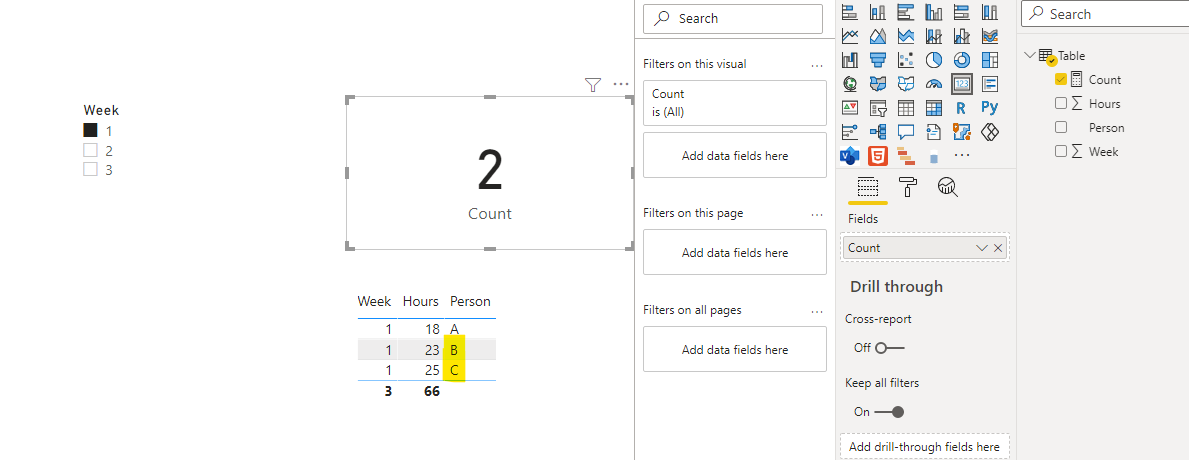1189x460 pixels.
Task: Select the Gantt chart custom visual
Action: click(x=905, y=155)
